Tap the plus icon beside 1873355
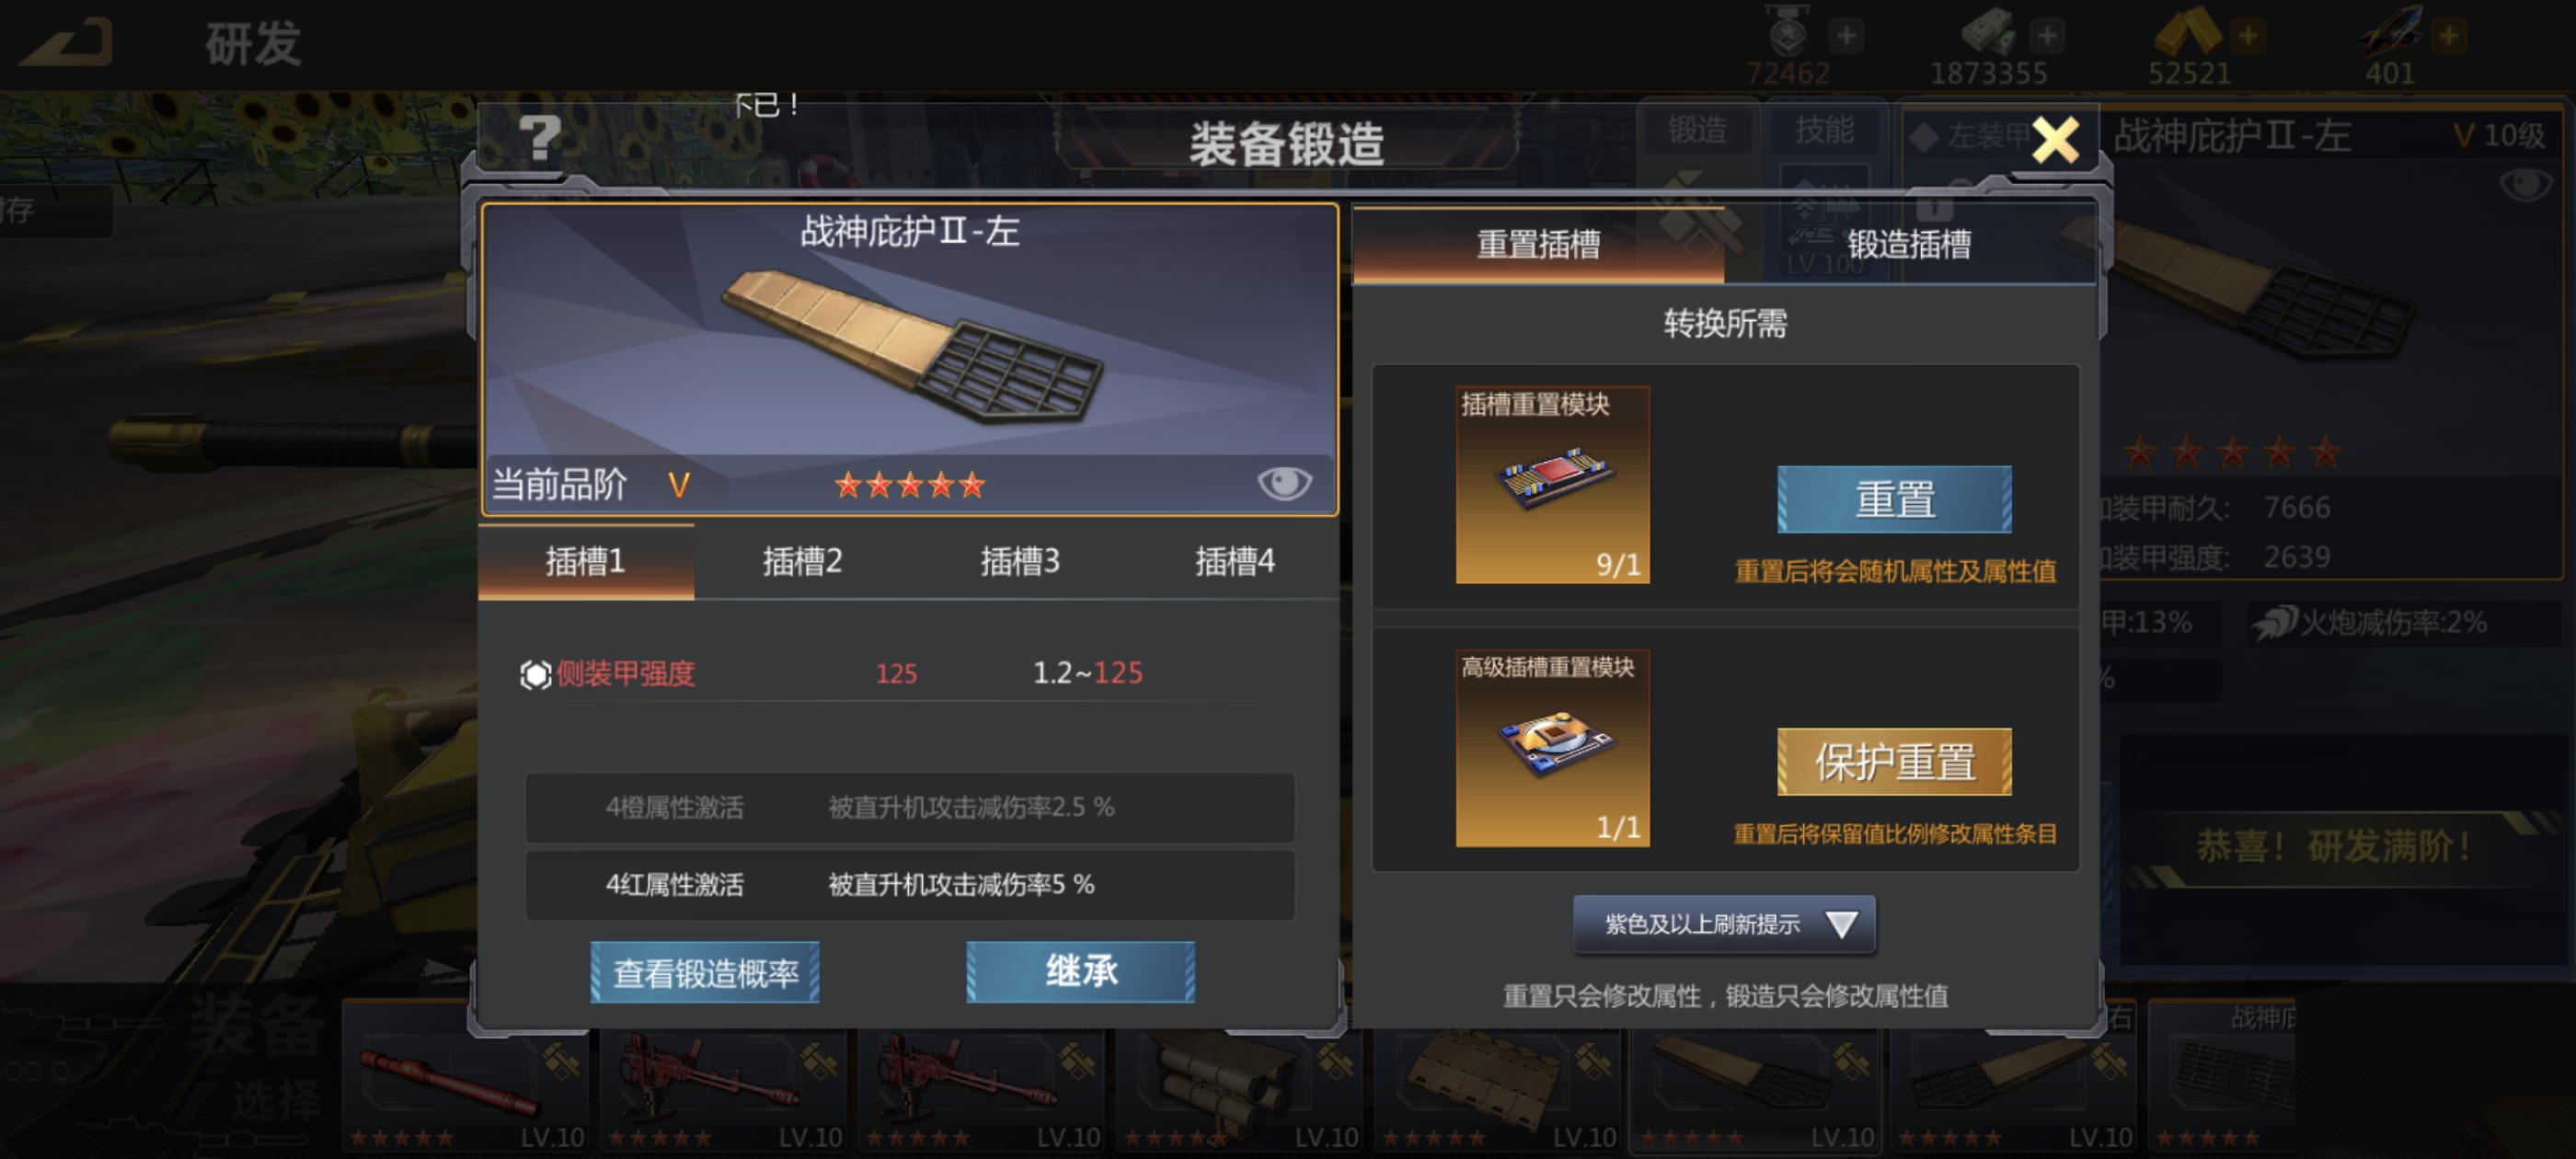 pos(2047,37)
